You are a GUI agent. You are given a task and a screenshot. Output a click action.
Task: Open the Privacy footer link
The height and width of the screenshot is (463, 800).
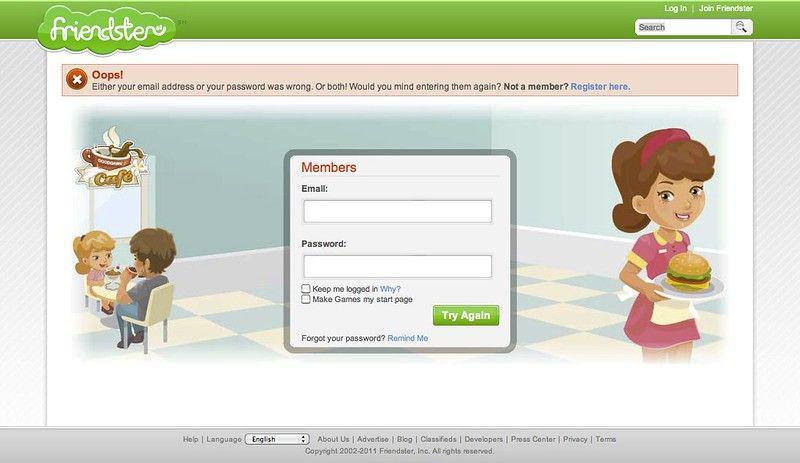coord(575,439)
